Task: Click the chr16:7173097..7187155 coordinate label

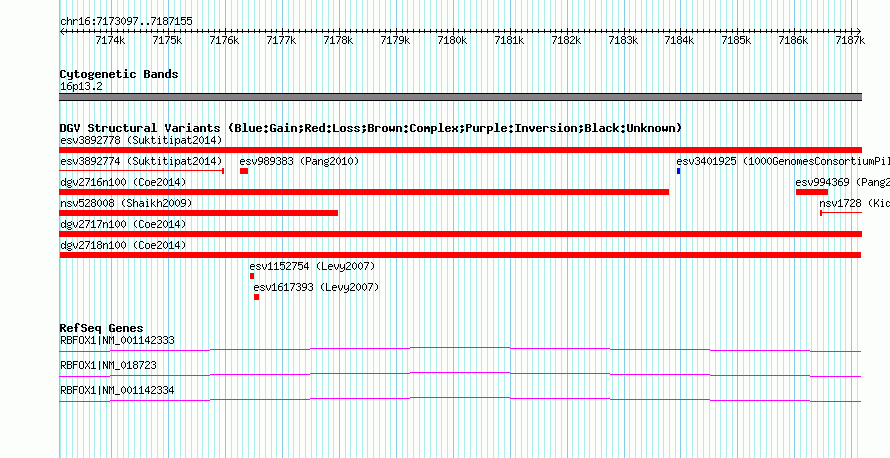Action: tap(126, 22)
